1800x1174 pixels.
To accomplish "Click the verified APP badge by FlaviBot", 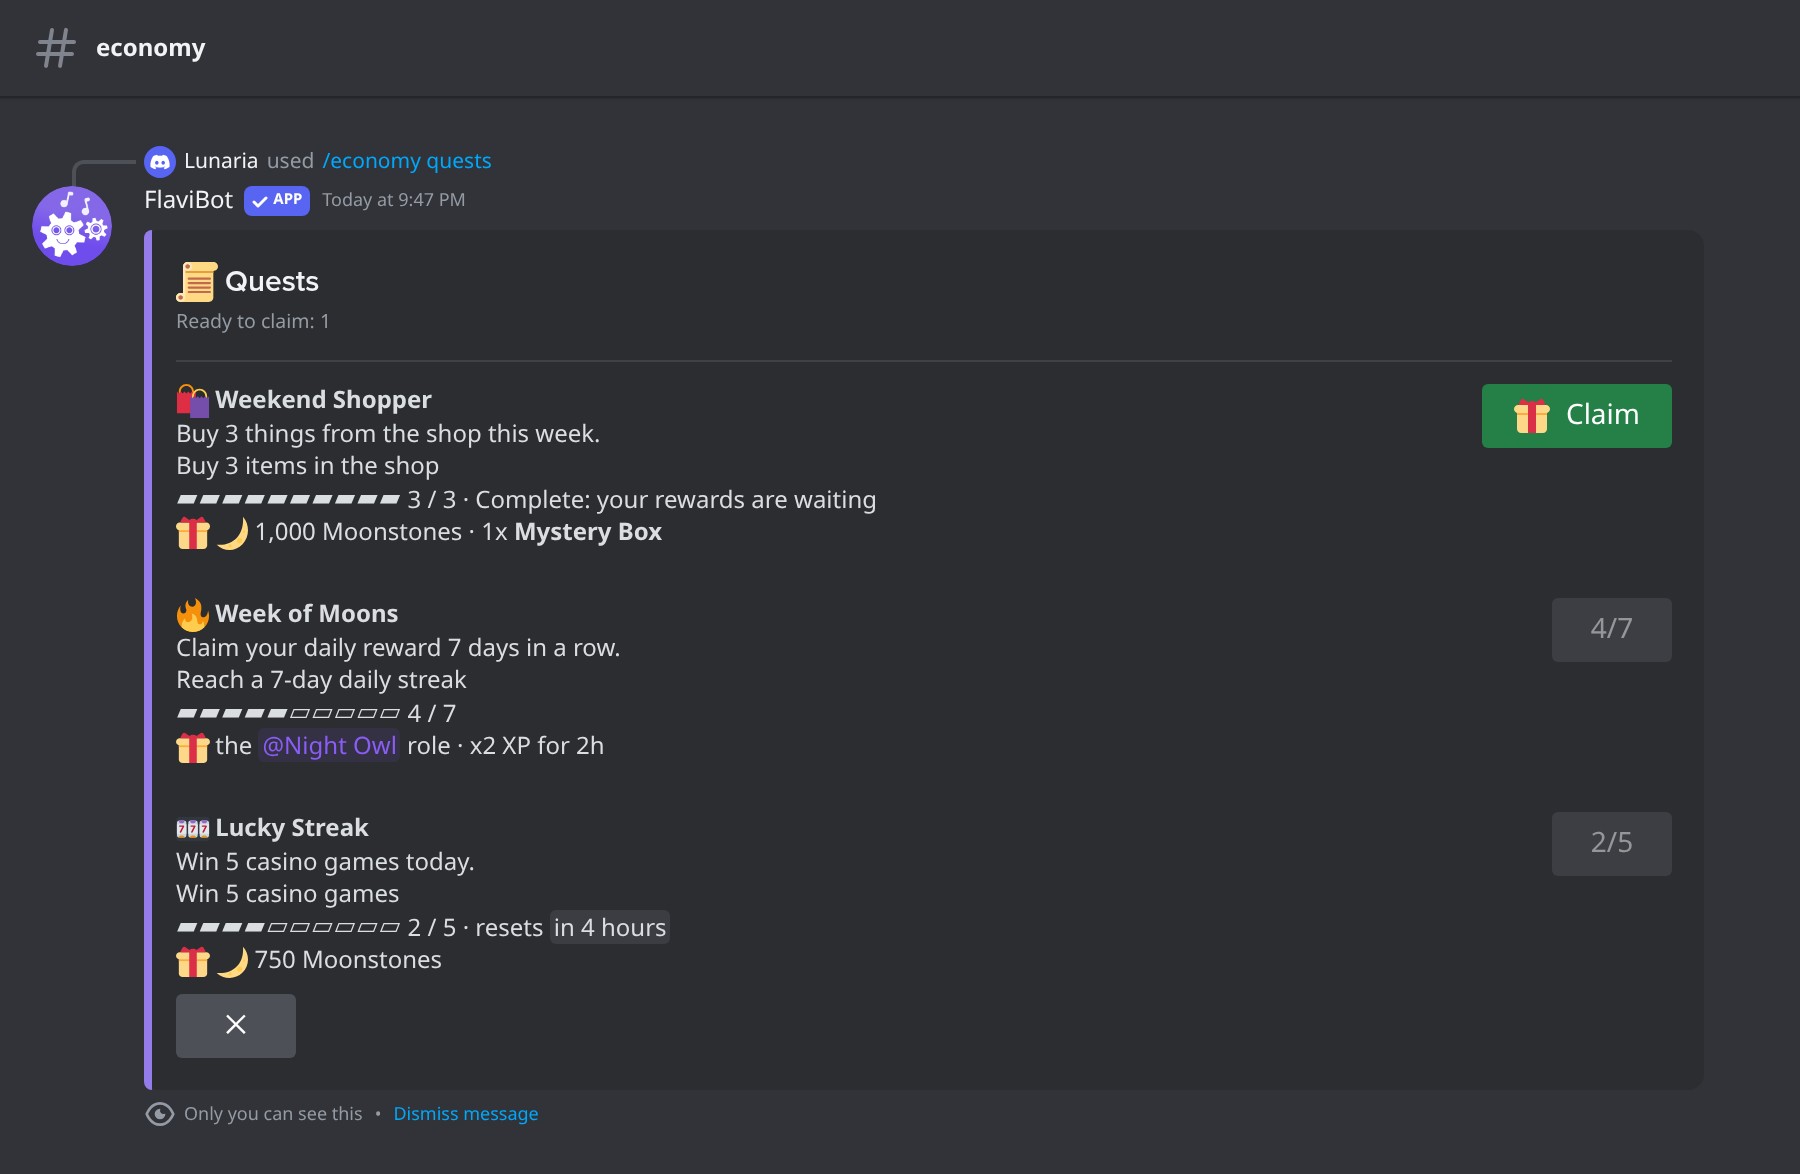I will 277,200.
